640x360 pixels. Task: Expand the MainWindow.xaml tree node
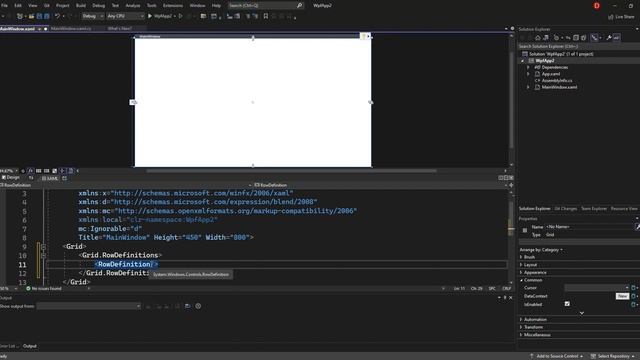pyautogui.click(x=528, y=87)
